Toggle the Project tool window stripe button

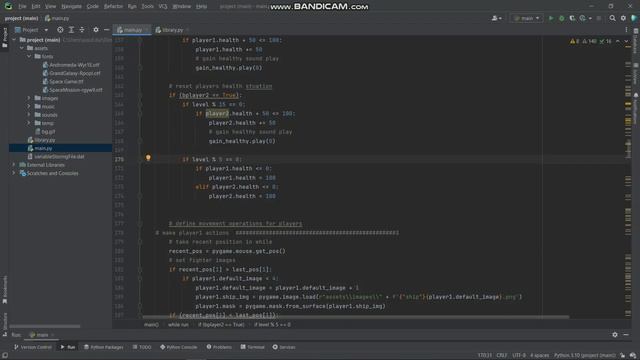(x=5, y=38)
